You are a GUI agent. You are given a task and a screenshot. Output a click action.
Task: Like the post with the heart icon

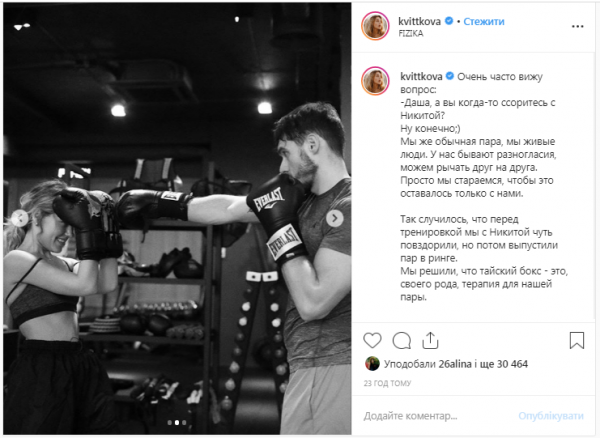click(372, 340)
